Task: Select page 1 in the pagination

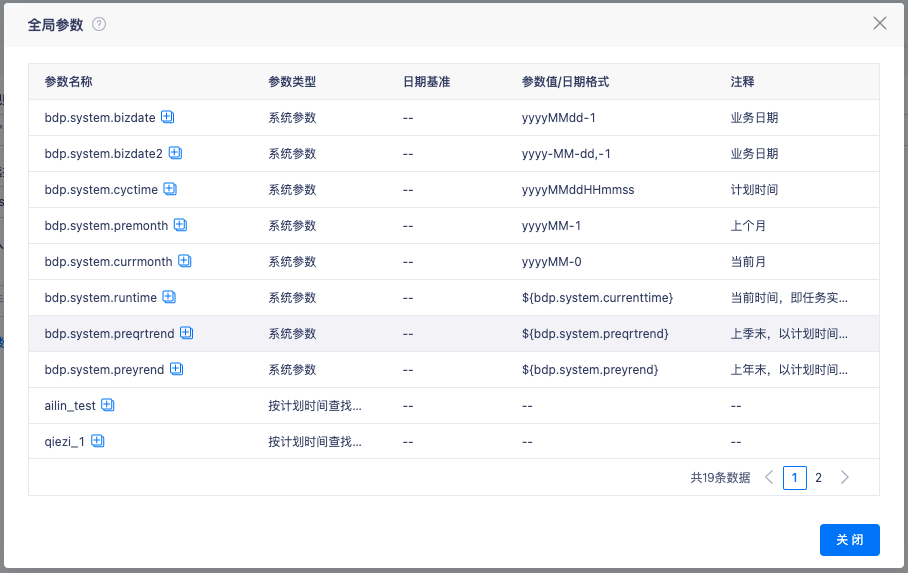Action: (x=794, y=477)
